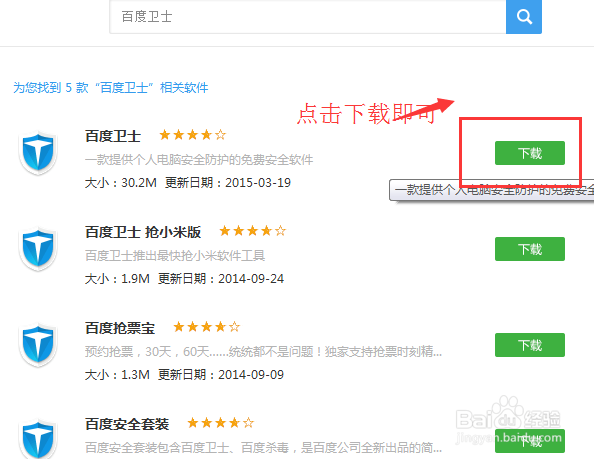
Task: Open the 百度卫士 title link
Action: coord(113,136)
